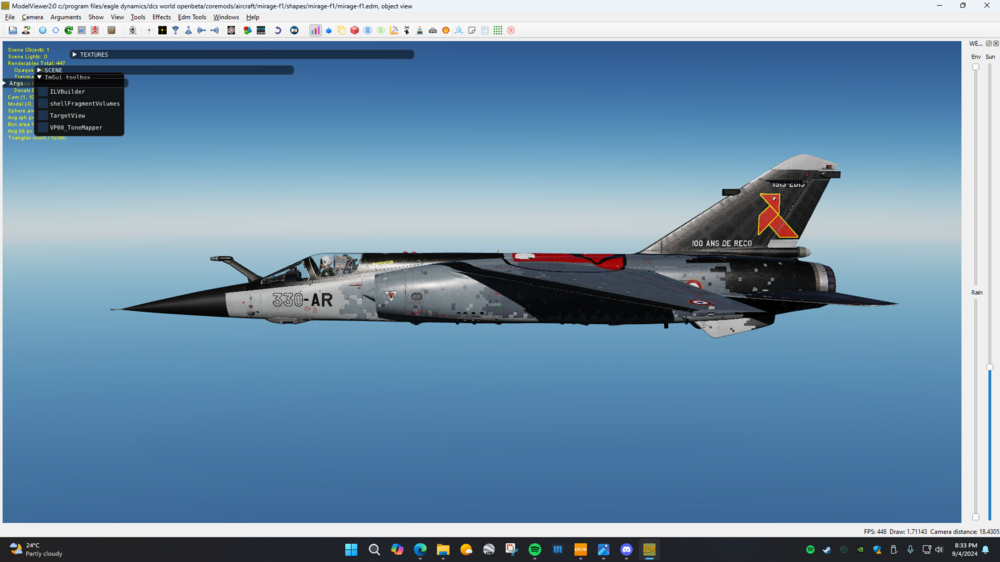Viewport: 1000px width, 562px height.
Task: Expand the Args panel arrow
Action: [4, 83]
